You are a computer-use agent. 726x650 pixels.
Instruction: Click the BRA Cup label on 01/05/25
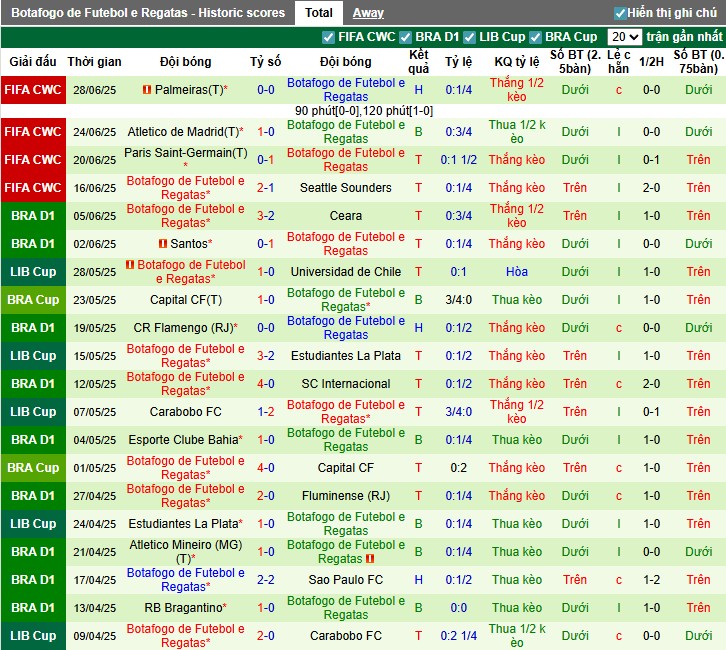point(33,468)
